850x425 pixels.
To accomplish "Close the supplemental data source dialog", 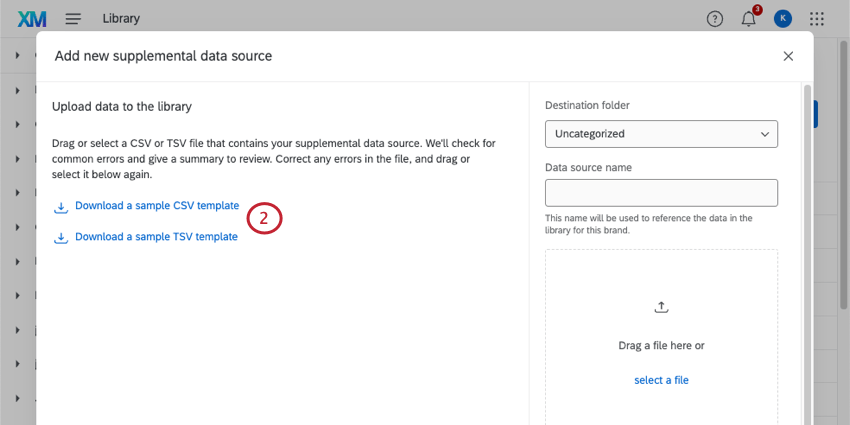I will pyautogui.click(x=788, y=56).
